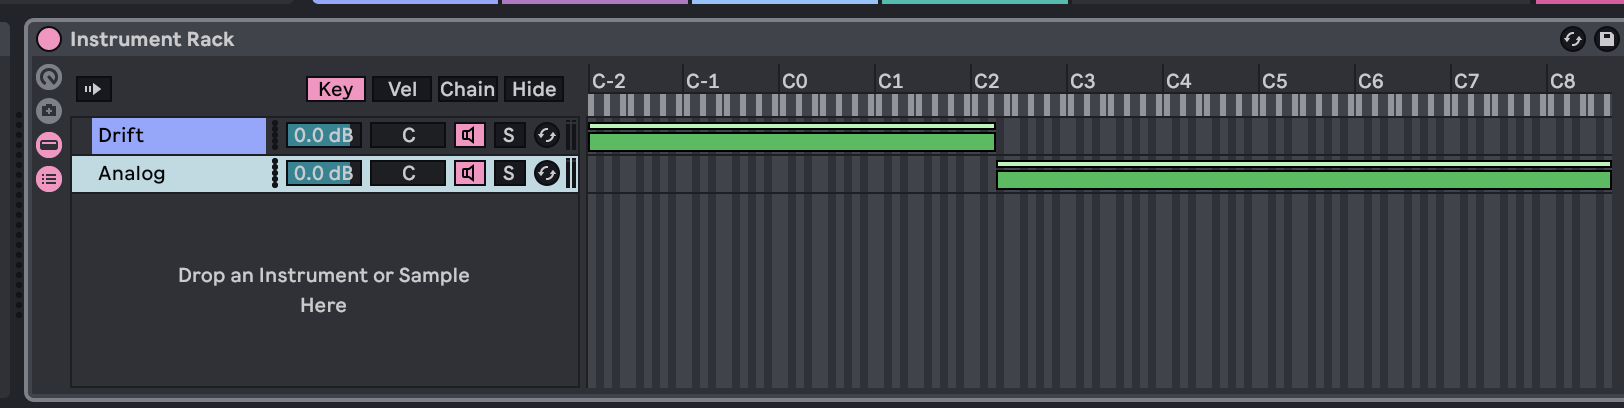Click the auto-select chain button
The height and width of the screenshot is (408, 1624).
click(94, 89)
